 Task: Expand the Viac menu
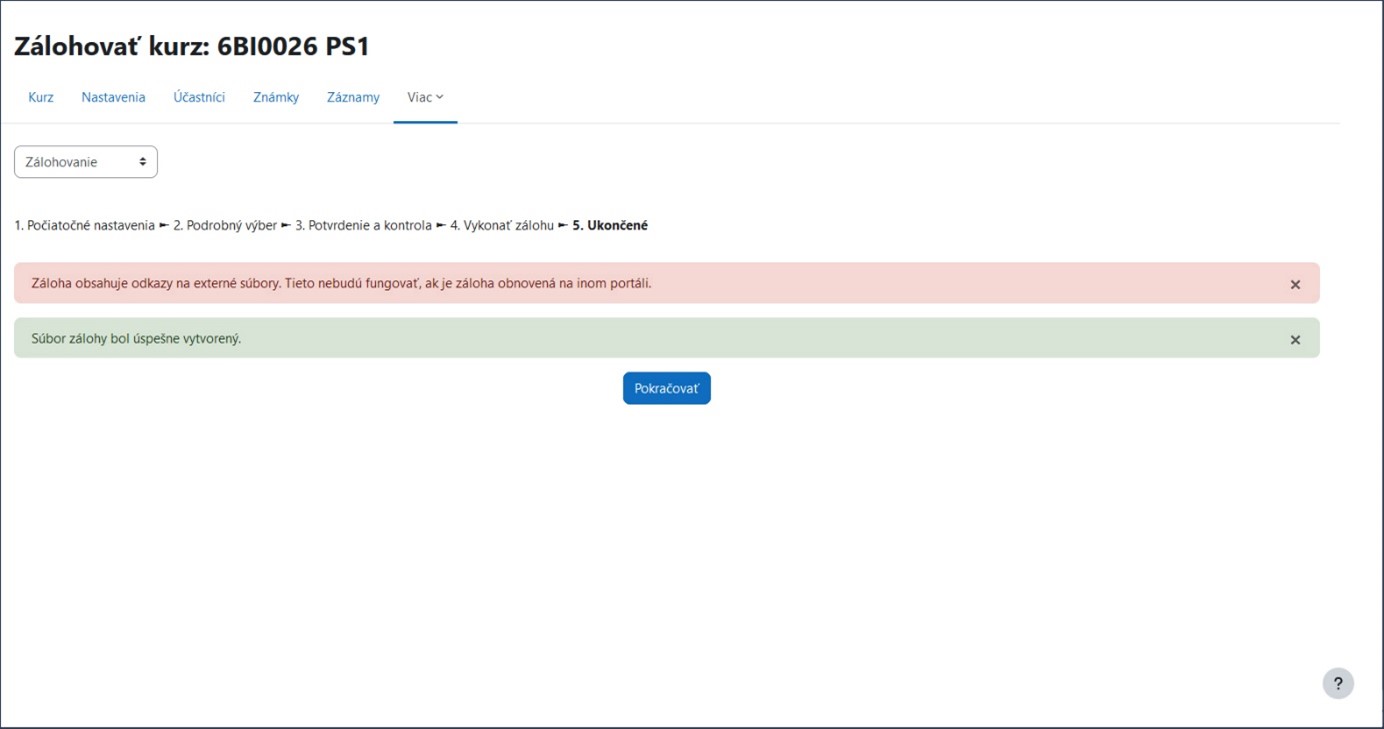click(x=425, y=97)
